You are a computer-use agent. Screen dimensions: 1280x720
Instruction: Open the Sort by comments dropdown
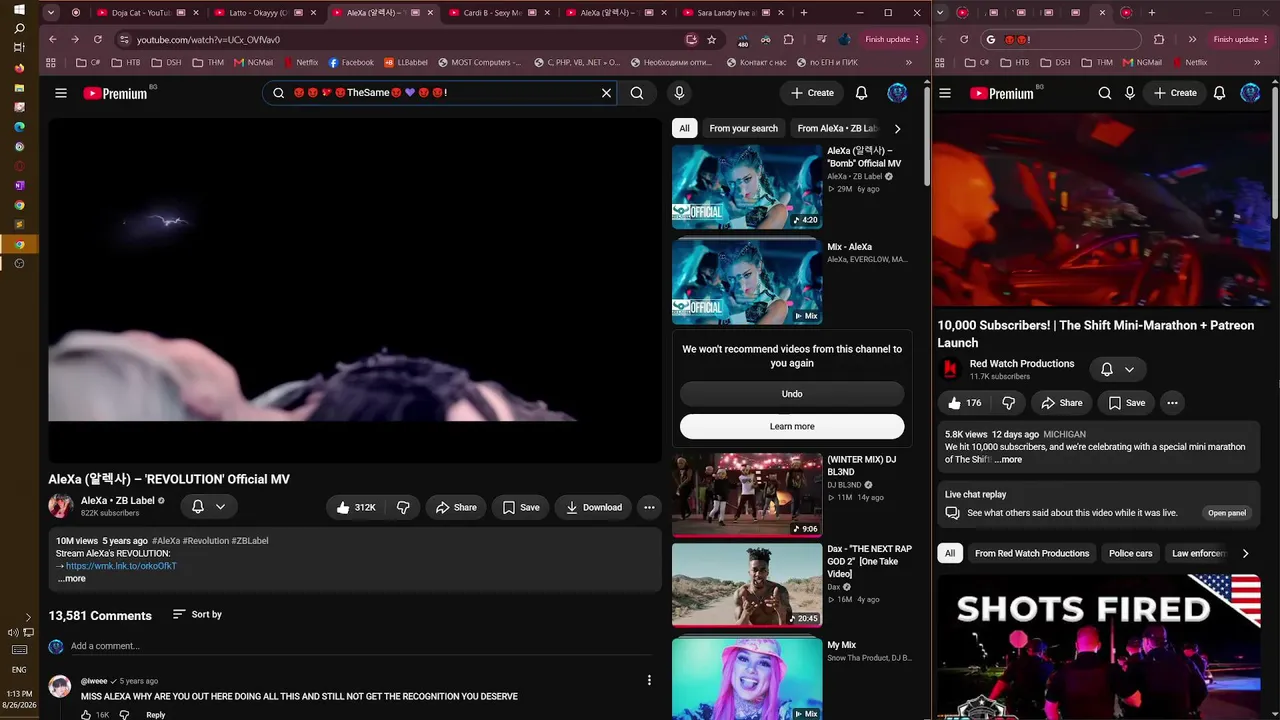(x=197, y=614)
